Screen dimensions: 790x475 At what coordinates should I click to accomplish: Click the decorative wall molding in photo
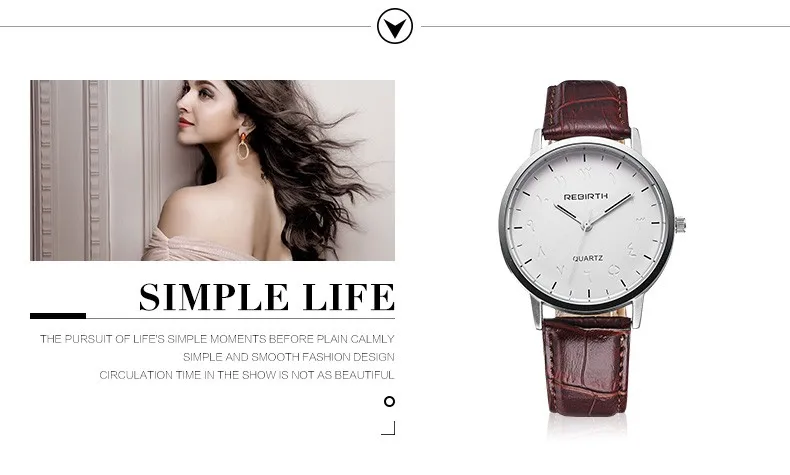coord(71,170)
